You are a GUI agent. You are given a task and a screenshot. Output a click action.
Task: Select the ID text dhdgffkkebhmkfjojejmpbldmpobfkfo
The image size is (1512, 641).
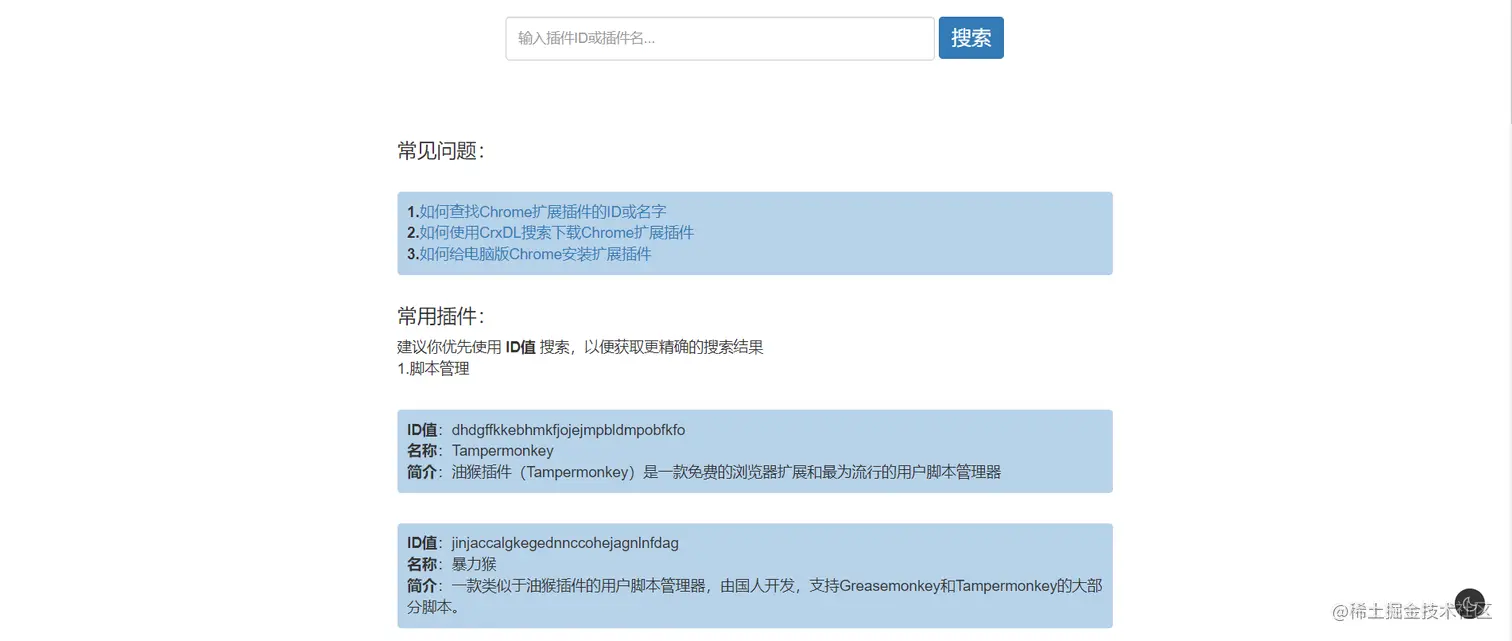tap(568, 430)
